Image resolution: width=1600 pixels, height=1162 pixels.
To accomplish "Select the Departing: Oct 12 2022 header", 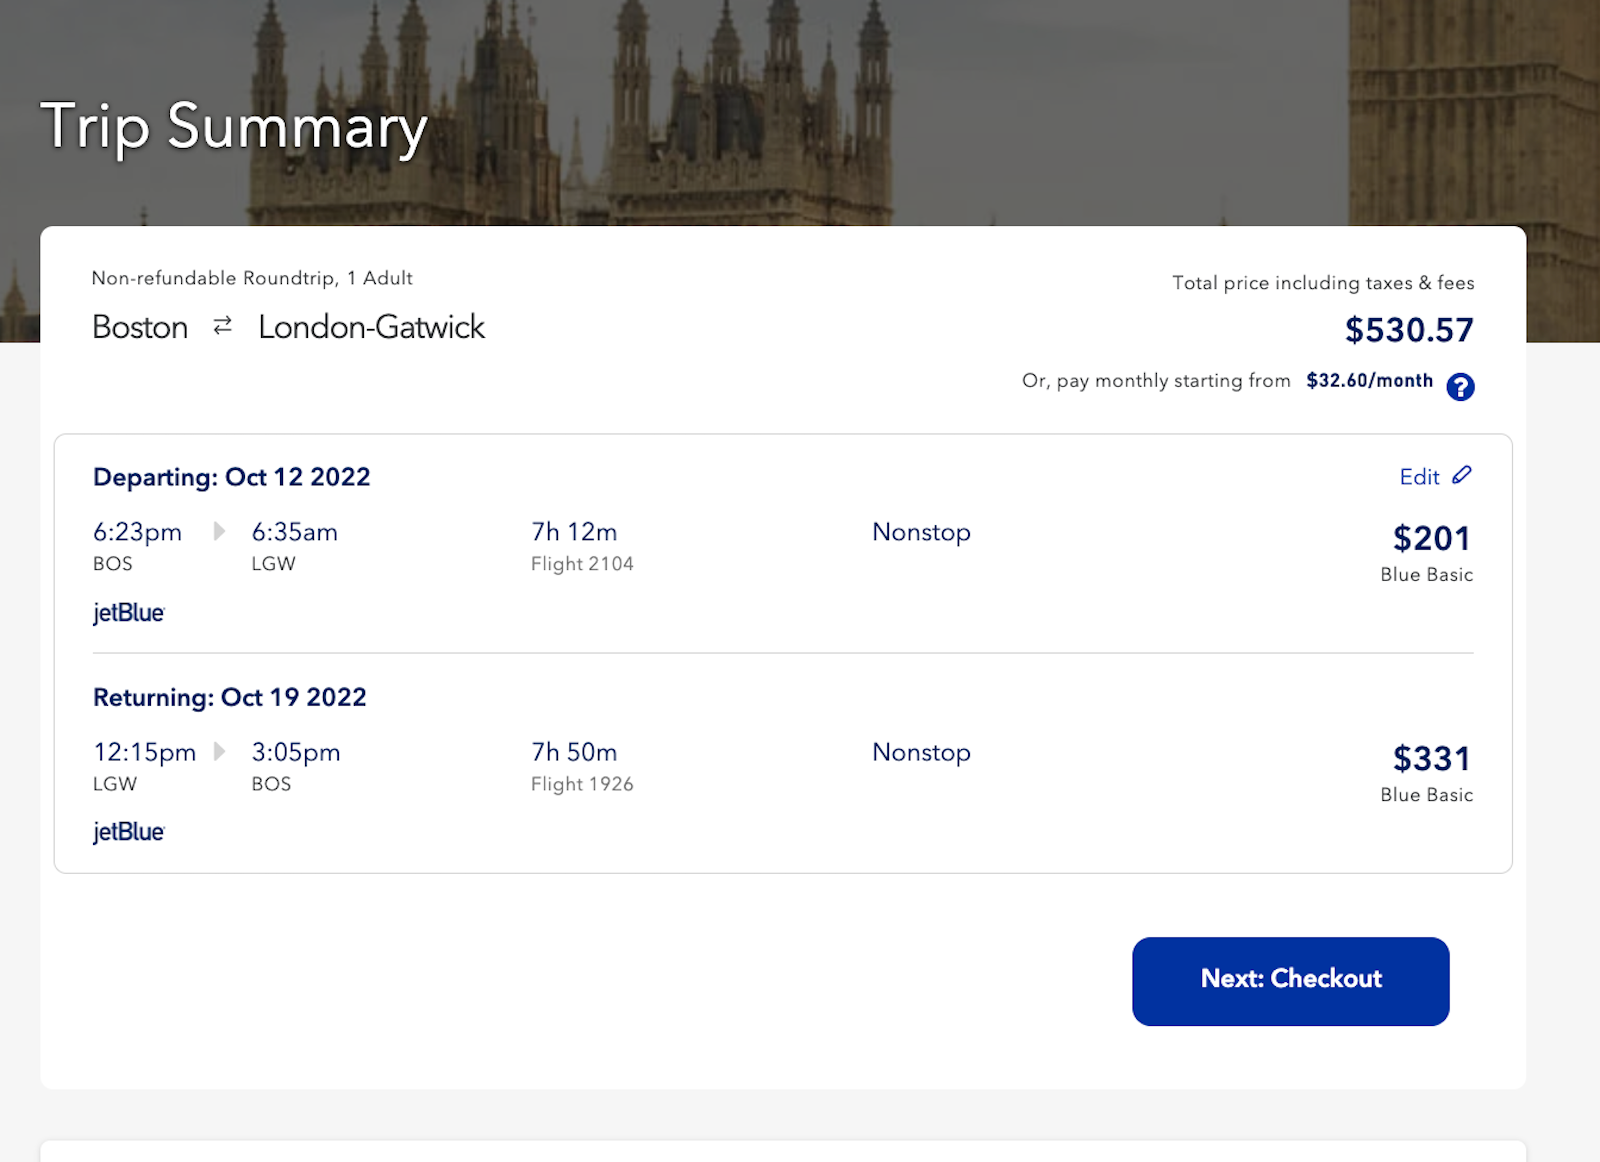I will click(x=232, y=477).
